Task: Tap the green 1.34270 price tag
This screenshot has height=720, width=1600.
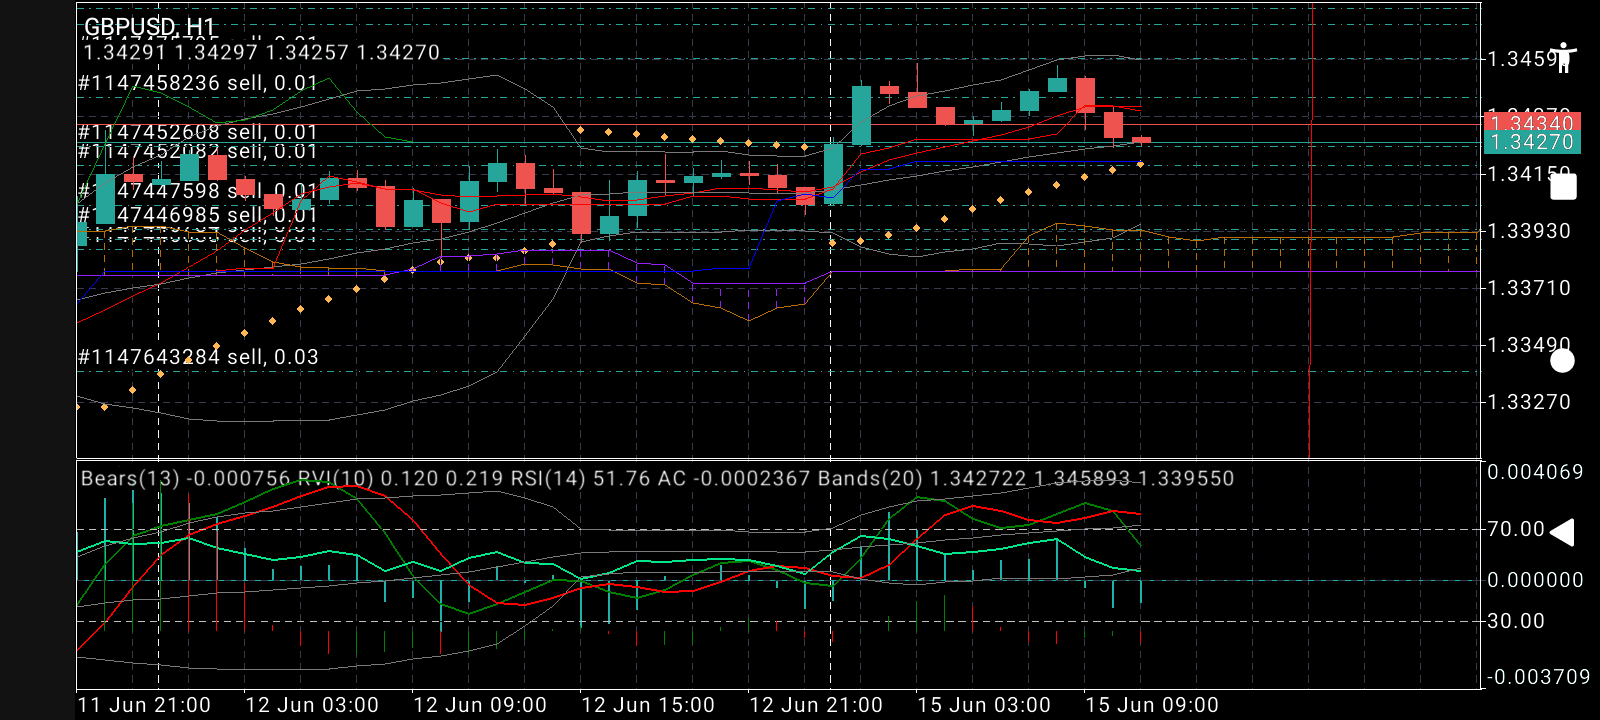Action: click(x=1532, y=142)
